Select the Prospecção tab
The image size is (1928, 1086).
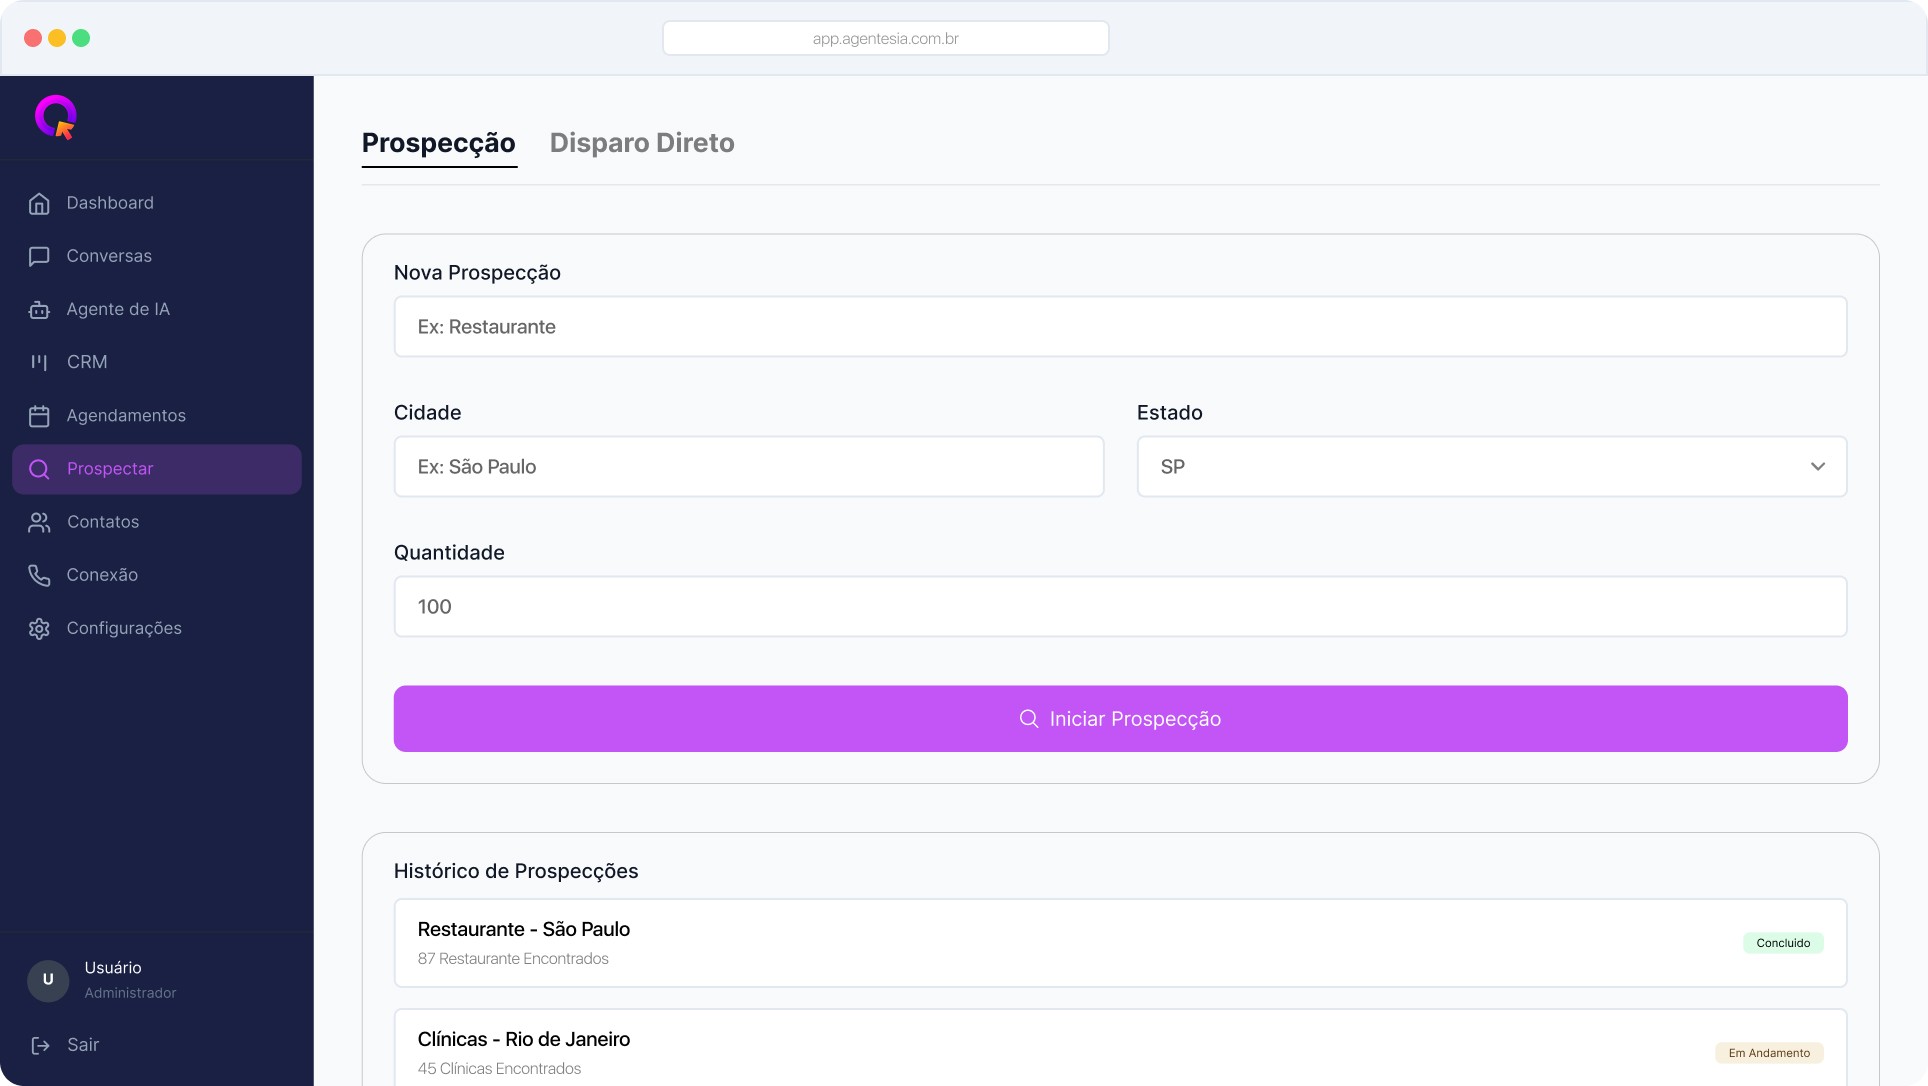click(x=438, y=143)
